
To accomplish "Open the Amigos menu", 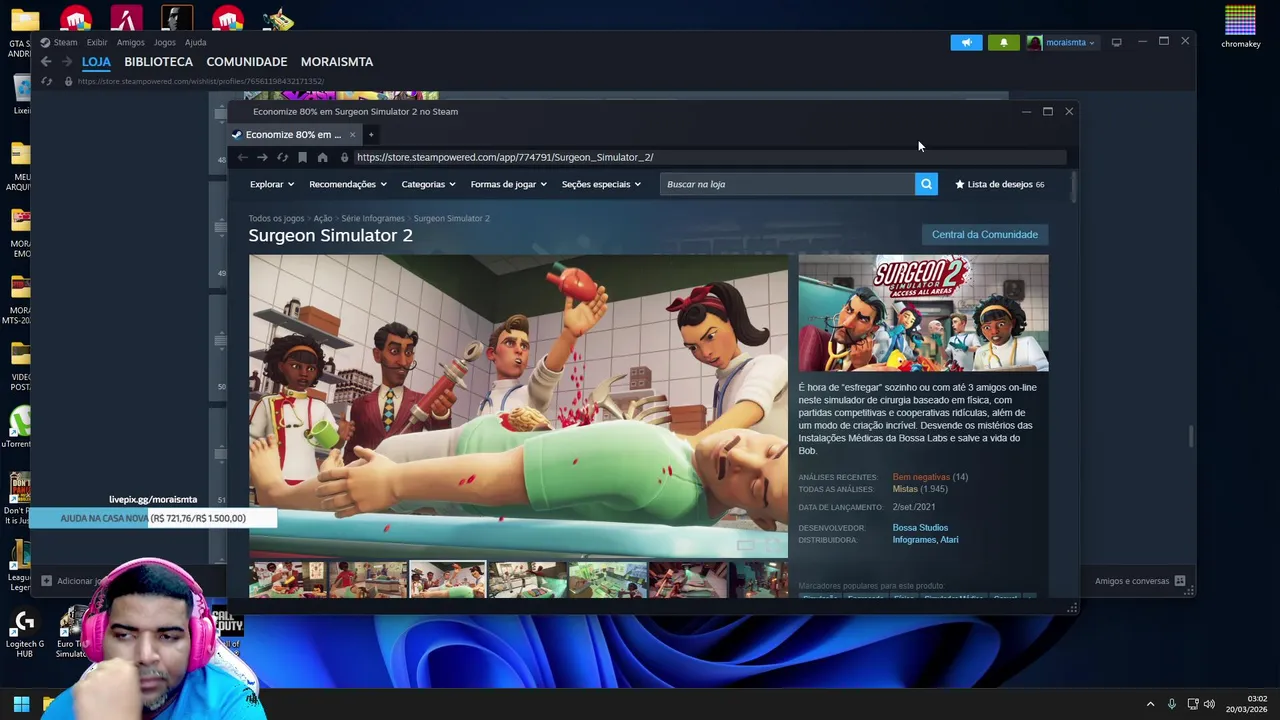I will click(130, 42).
